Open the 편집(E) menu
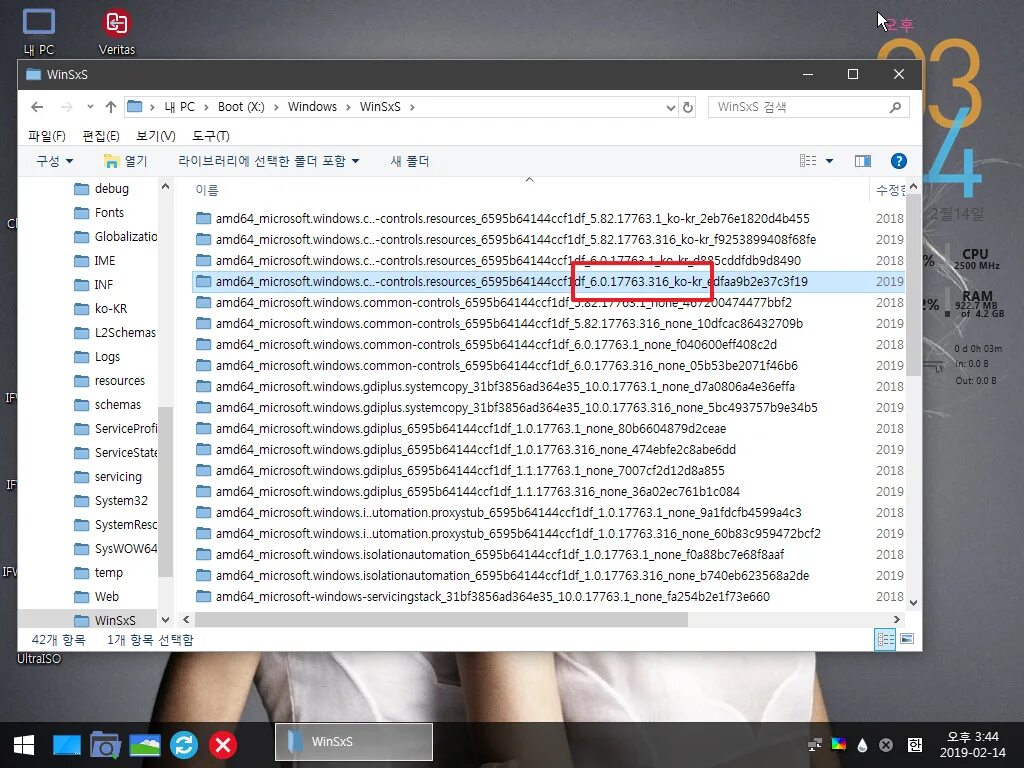1024x768 pixels. point(101,136)
